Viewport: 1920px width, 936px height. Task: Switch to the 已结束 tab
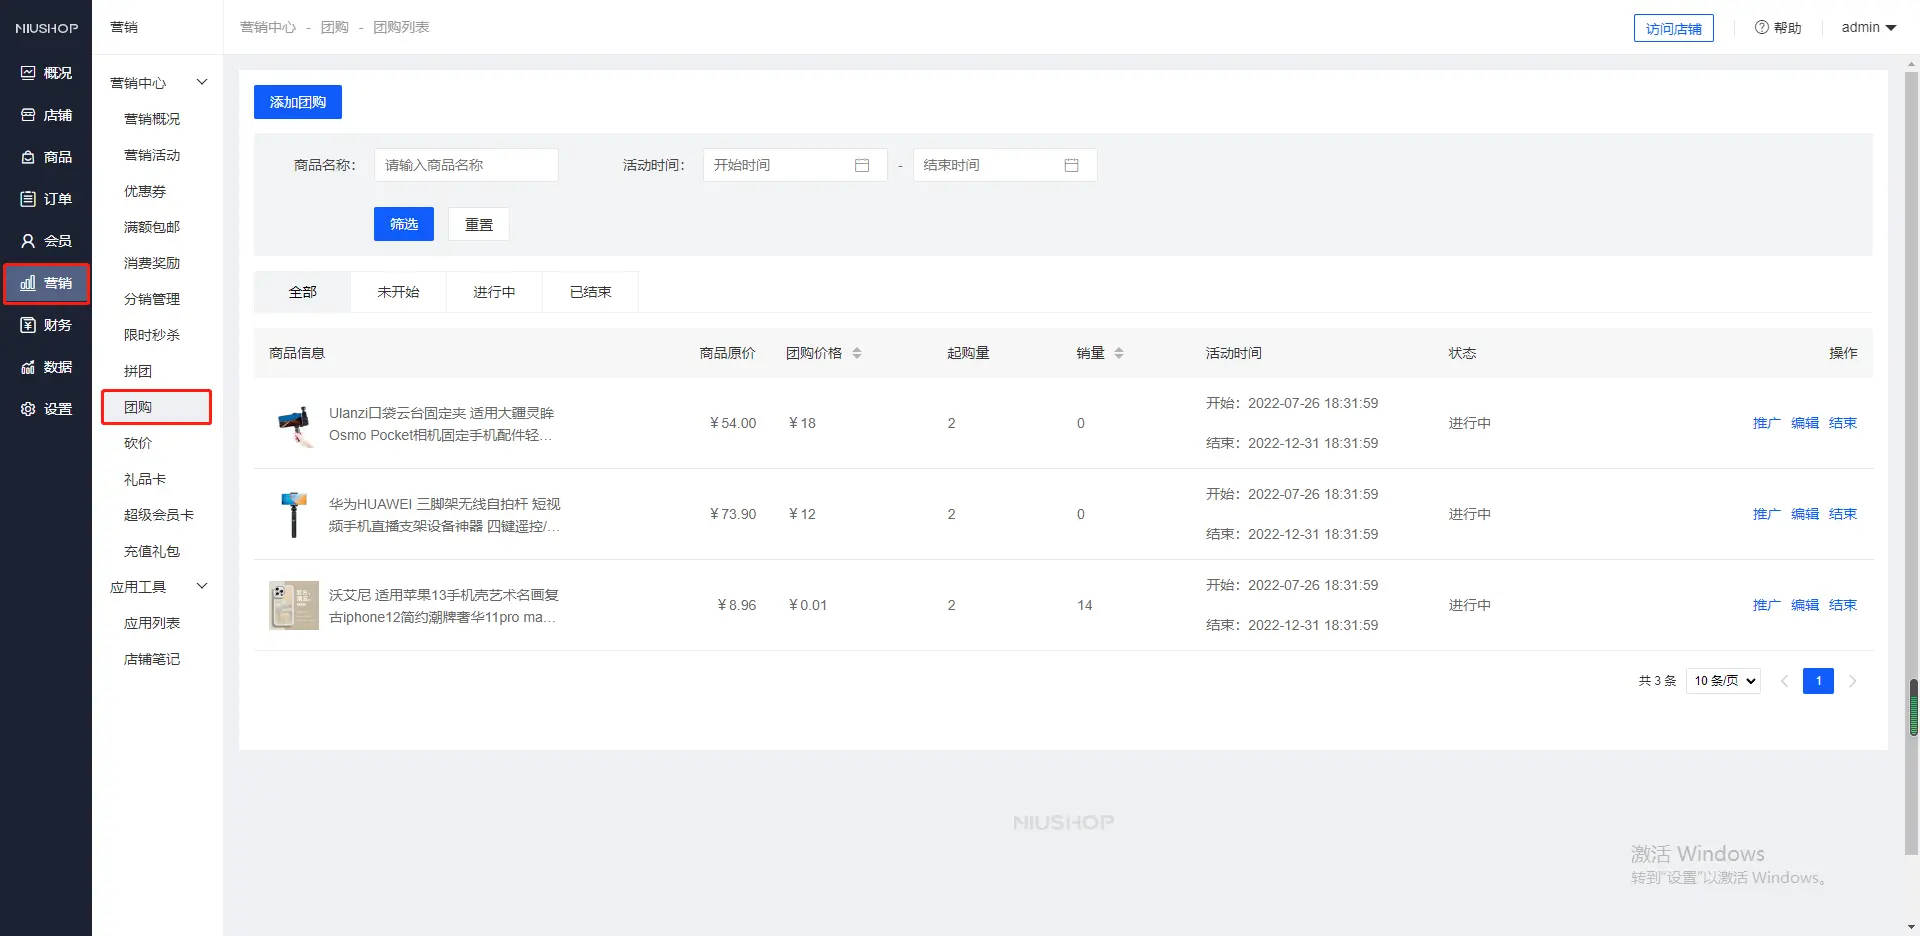[590, 292]
